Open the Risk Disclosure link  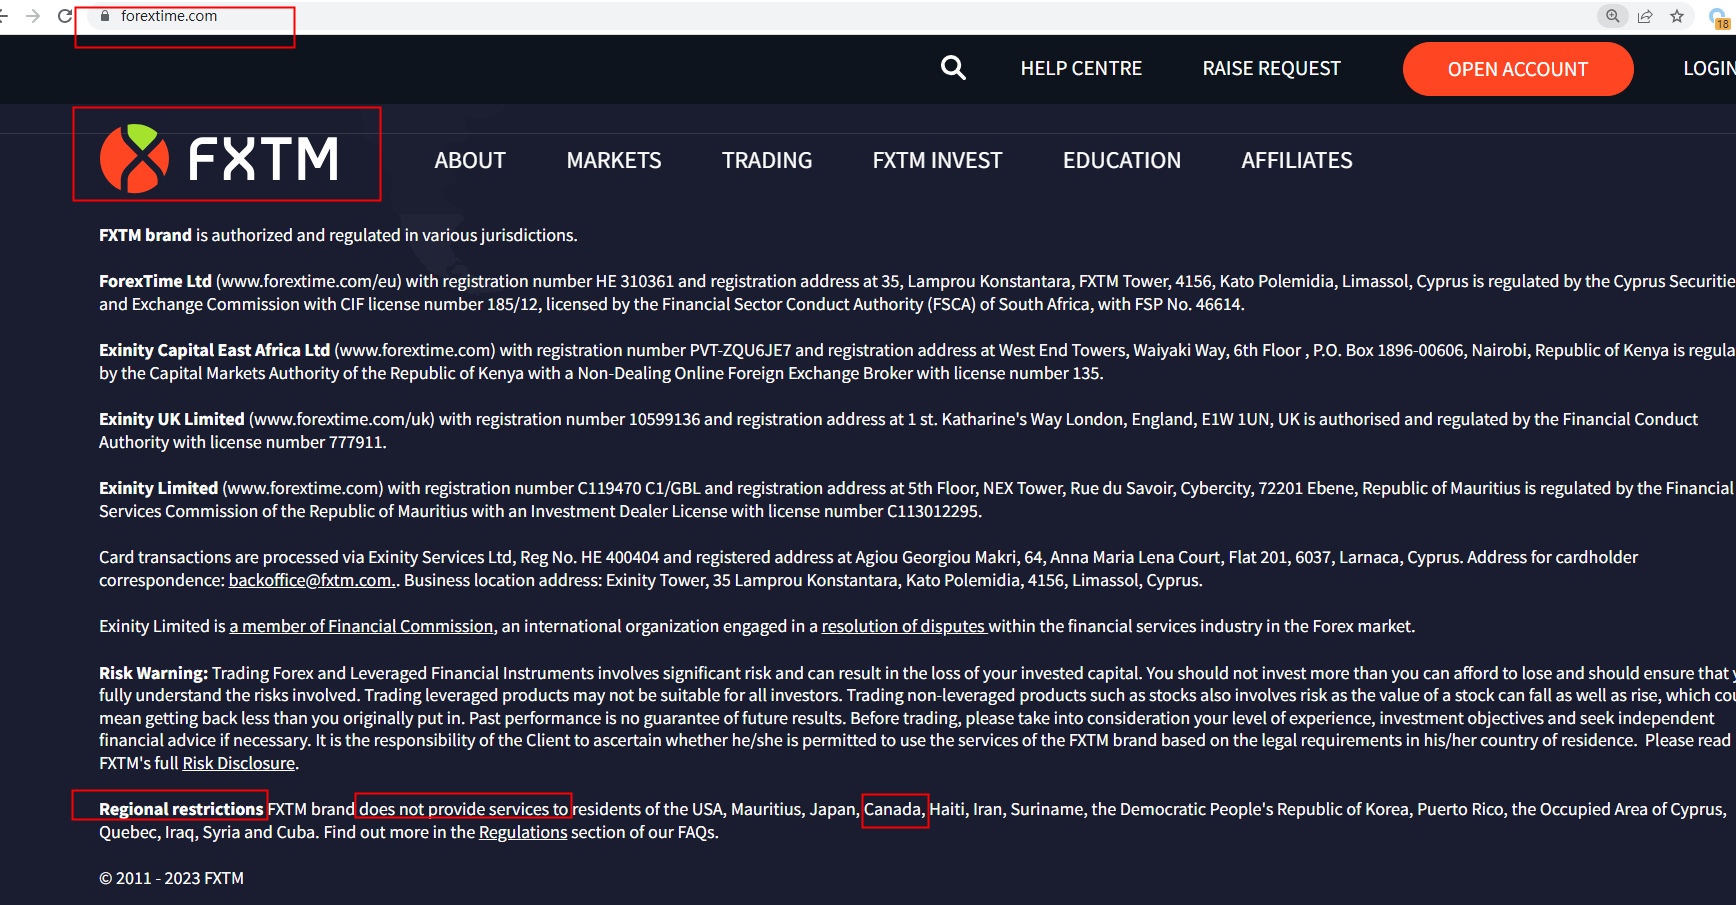pos(239,763)
